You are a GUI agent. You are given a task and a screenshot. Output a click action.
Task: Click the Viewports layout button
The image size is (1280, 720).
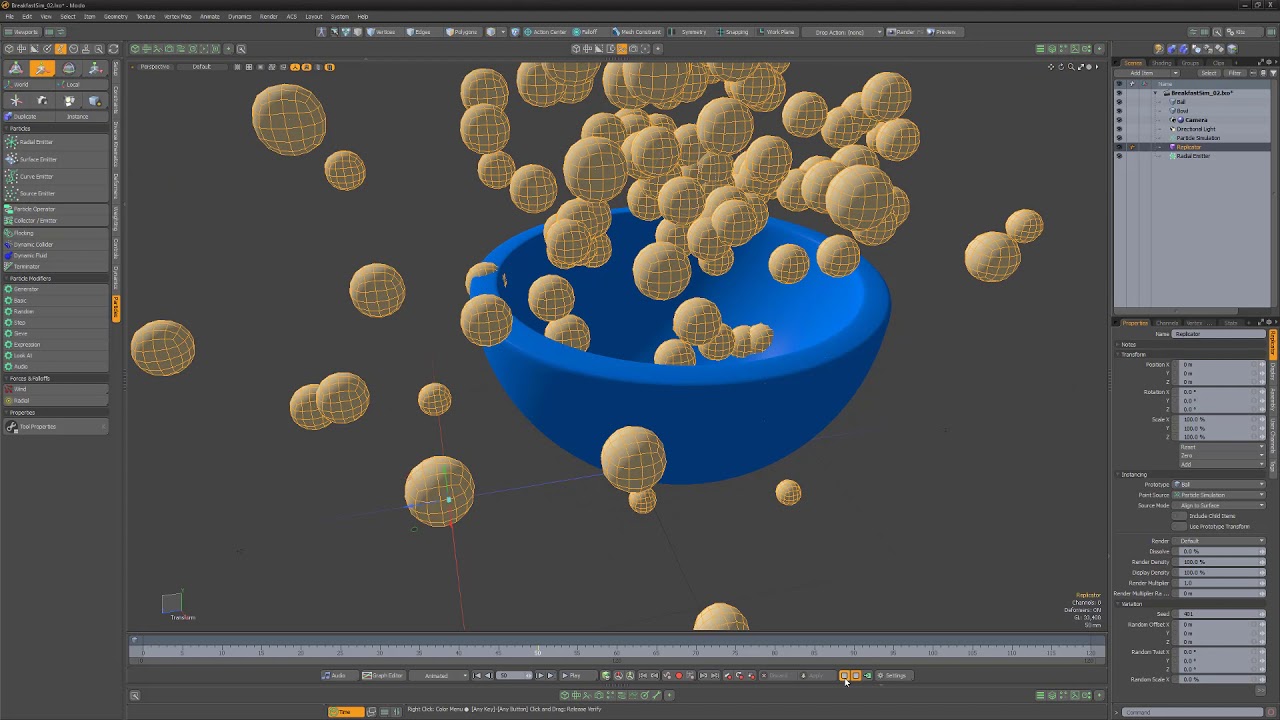22,32
